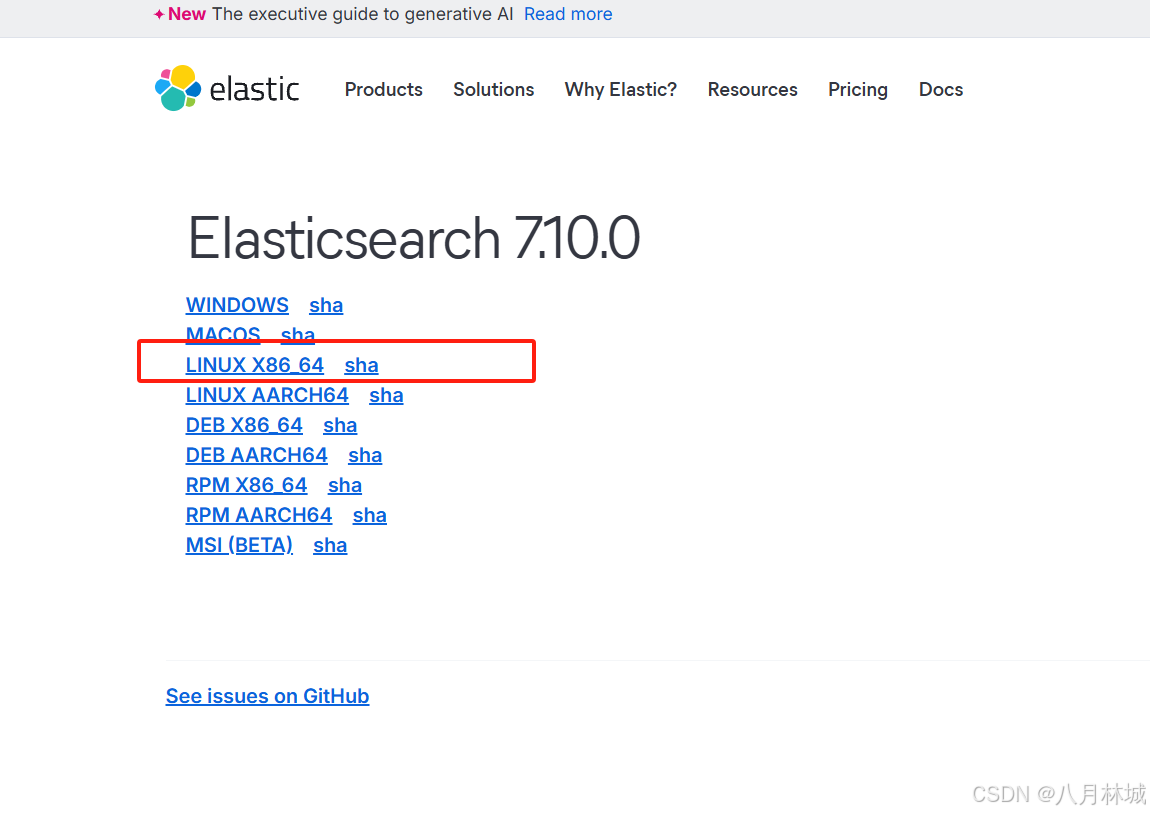The width and height of the screenshot is (1150, 814).
Task: Open the sha link next to MACOS
Action: click(298, 334)
